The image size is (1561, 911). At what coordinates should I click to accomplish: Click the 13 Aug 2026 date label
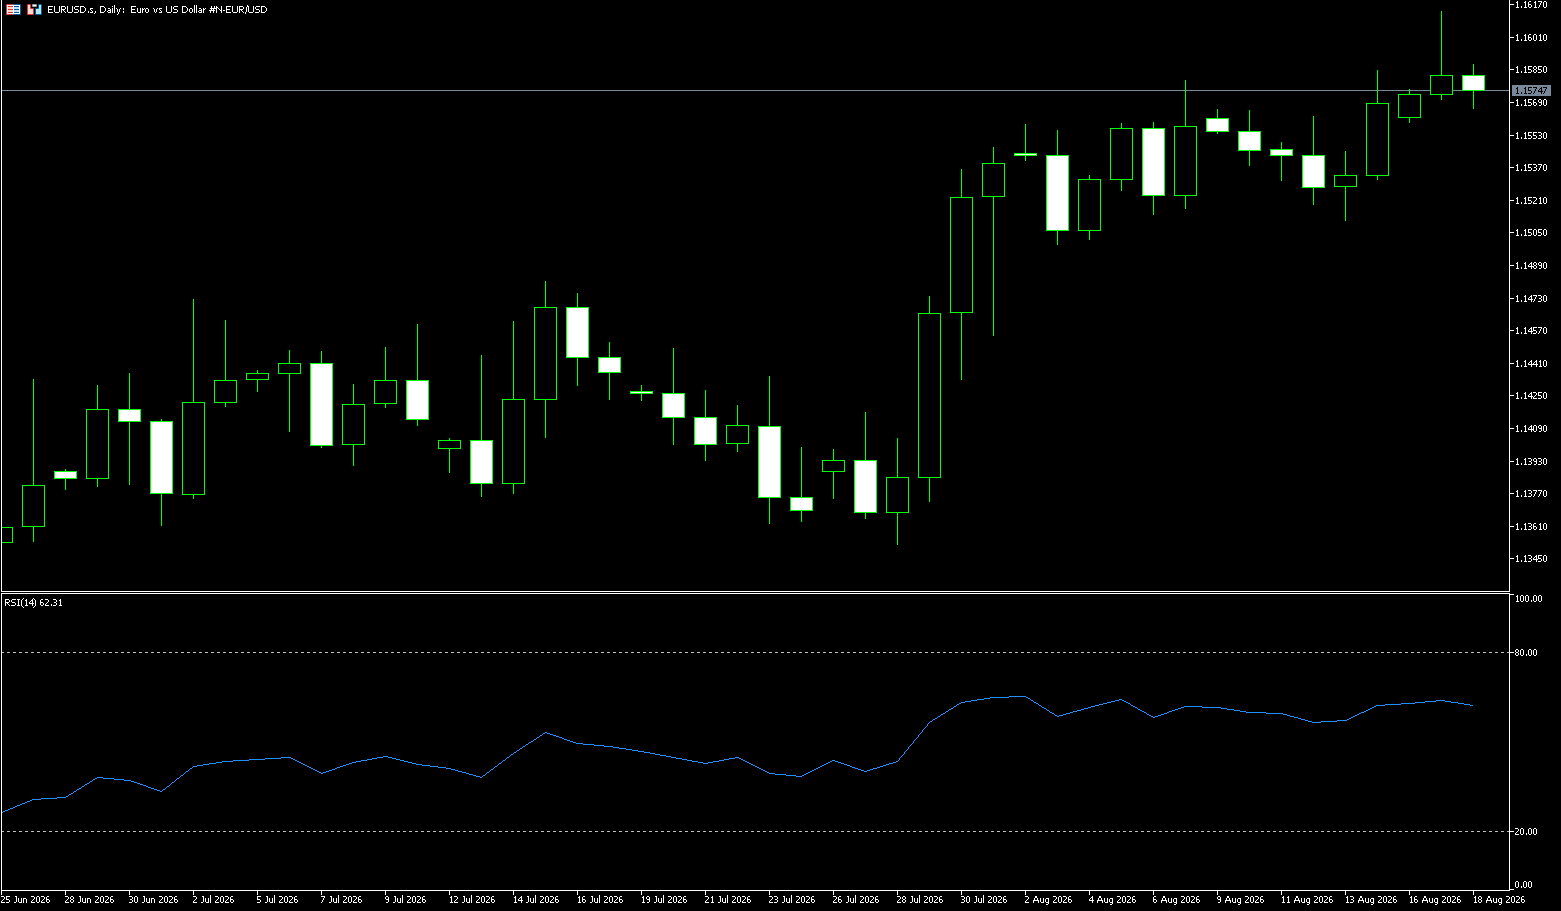[x=1370, y=900]
